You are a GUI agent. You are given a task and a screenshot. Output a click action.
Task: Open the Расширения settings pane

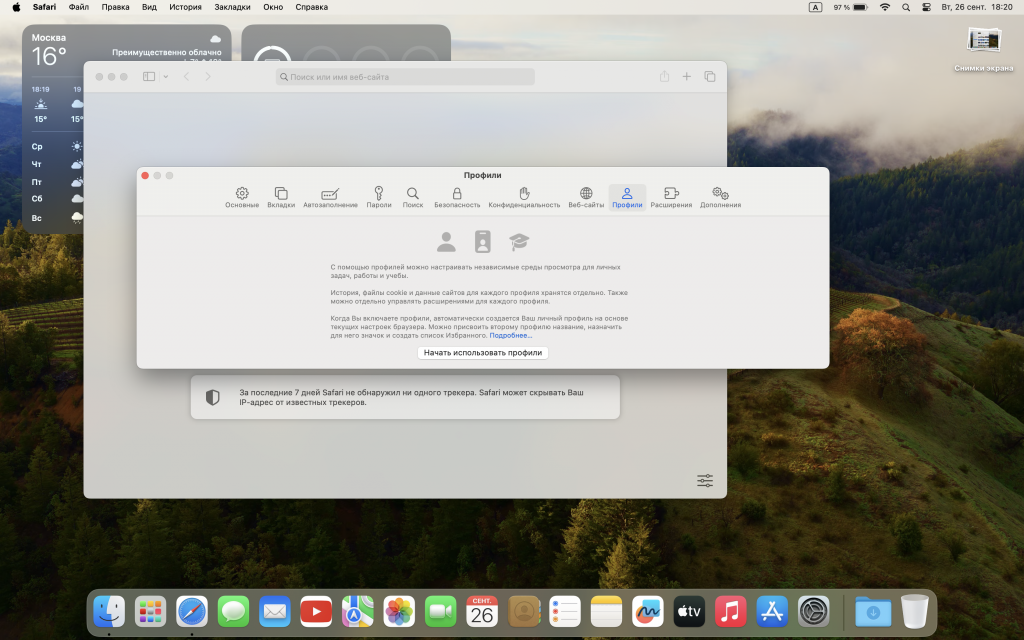pyautogui.click(x=671, y=197)
